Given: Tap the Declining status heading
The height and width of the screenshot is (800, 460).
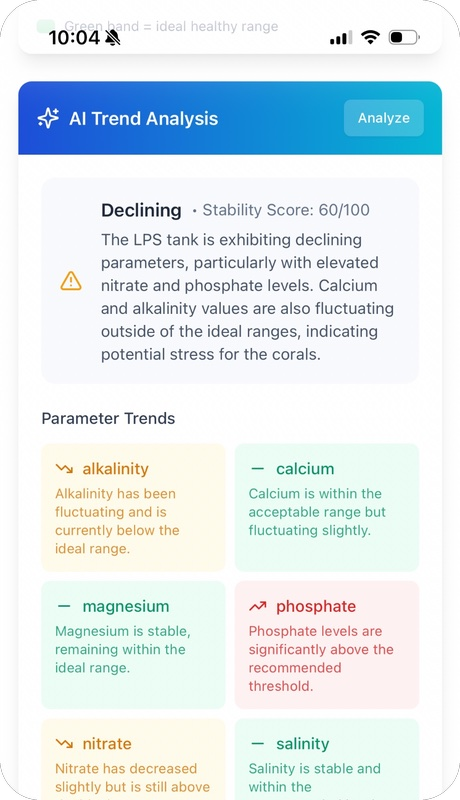Looking at the screenshot, I should [x=141, y=210].
